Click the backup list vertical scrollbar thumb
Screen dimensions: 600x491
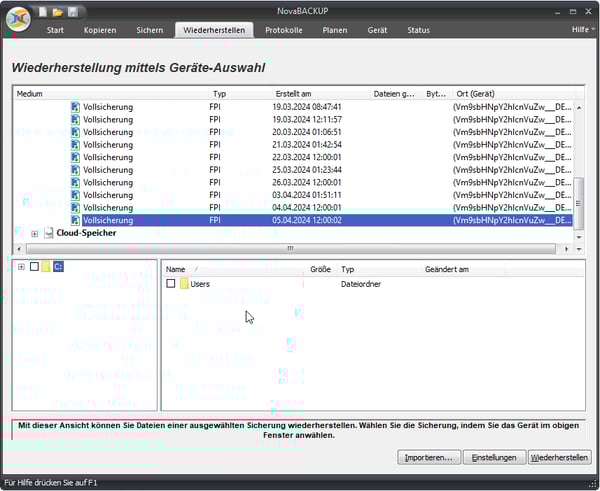(579, 203)
